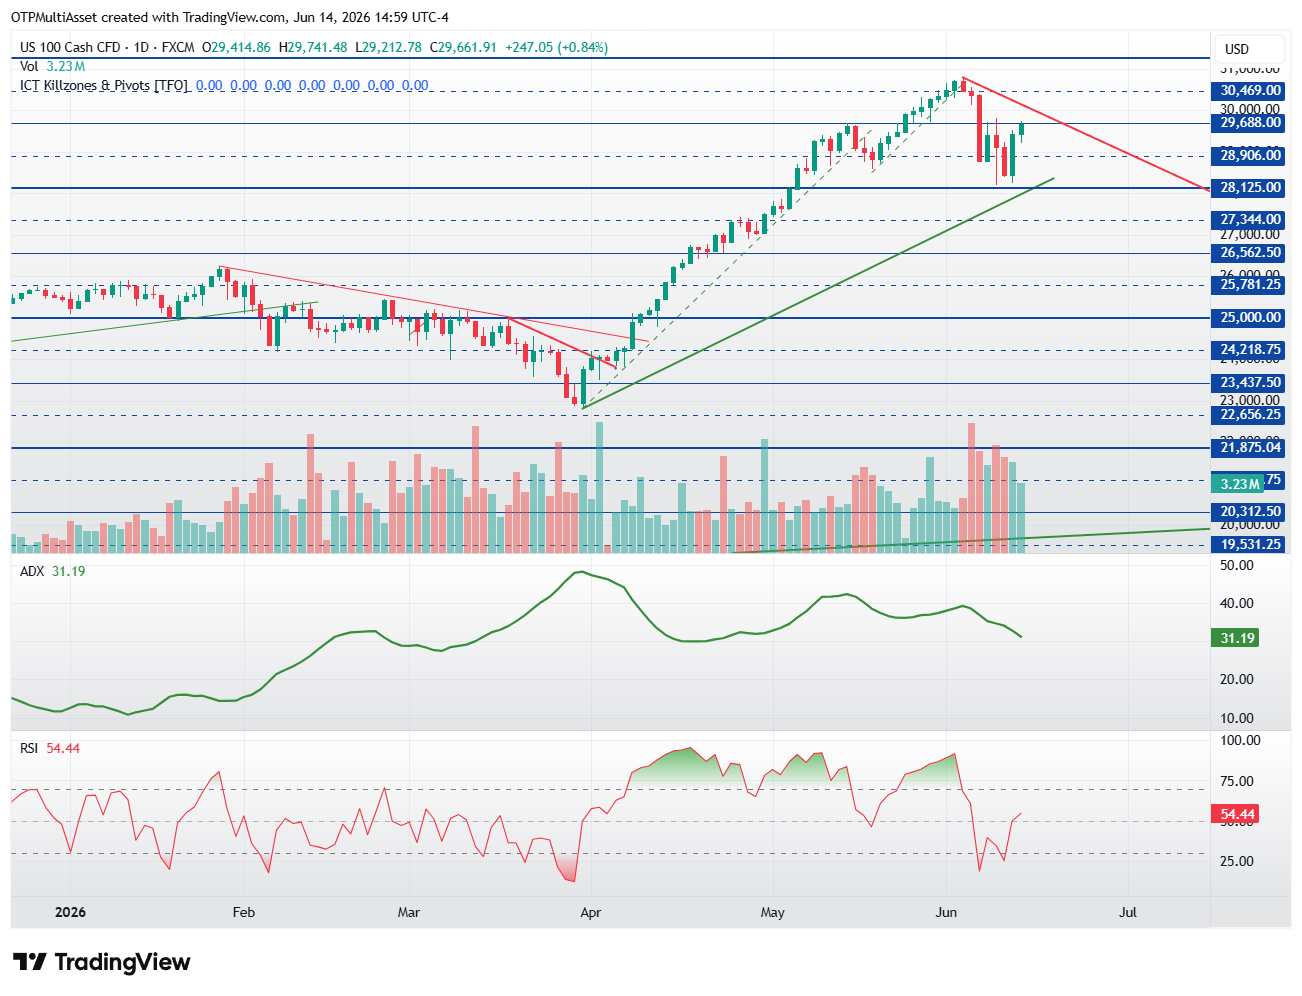This screenshot has width=1302, height=996.
Task: Click the 2026 year marker on time axis
Action: (x=70, y=912)
